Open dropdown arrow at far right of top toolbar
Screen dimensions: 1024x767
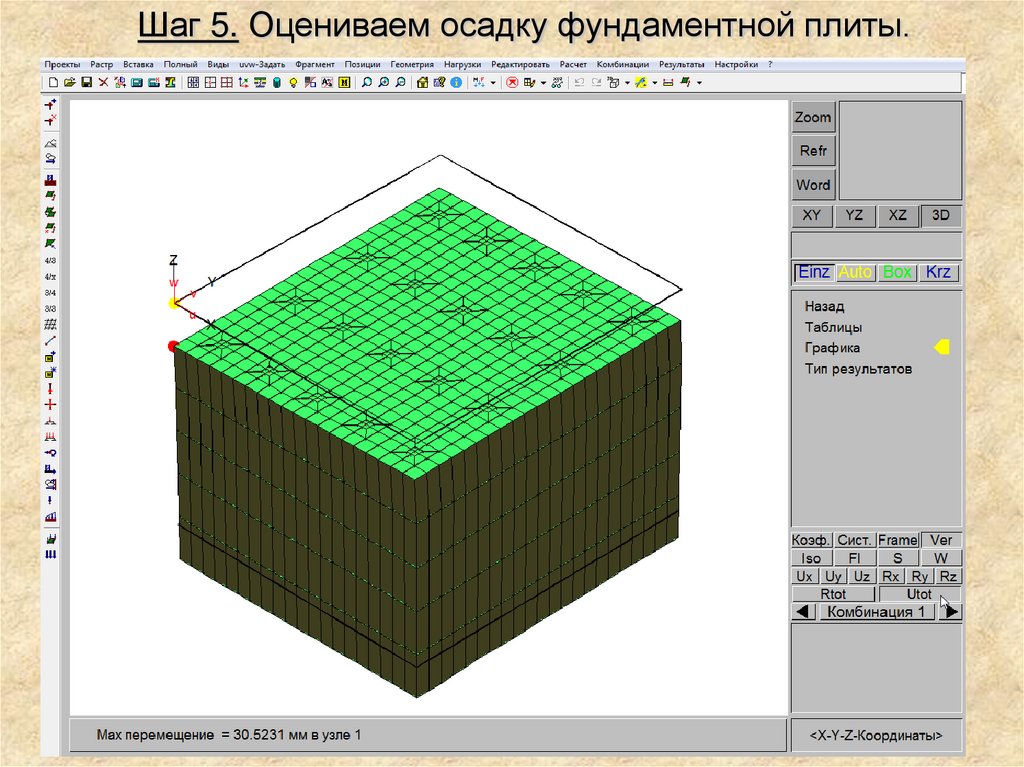[x=699, y=82]
